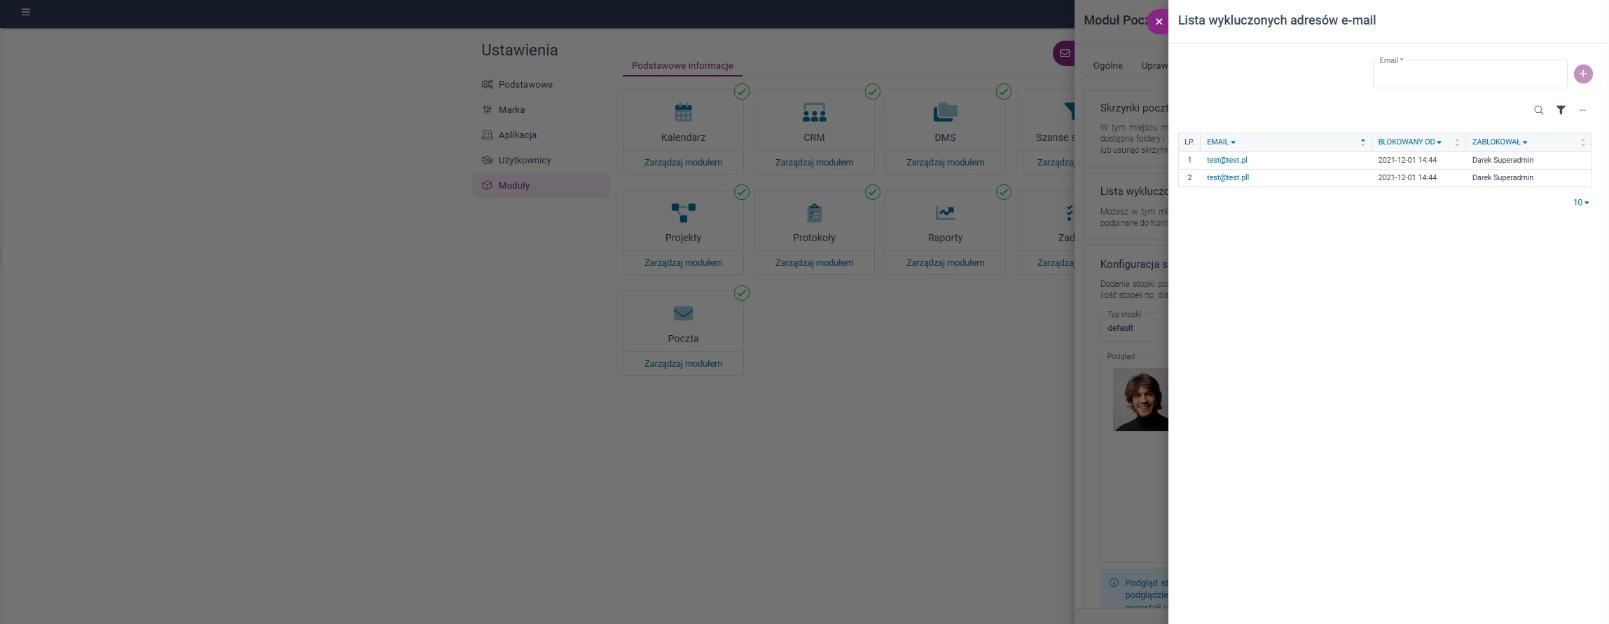The width and height of the screenshot is (1609, 624).
Task: Open the test@test.pl email link
Action: pos(1226,160)
